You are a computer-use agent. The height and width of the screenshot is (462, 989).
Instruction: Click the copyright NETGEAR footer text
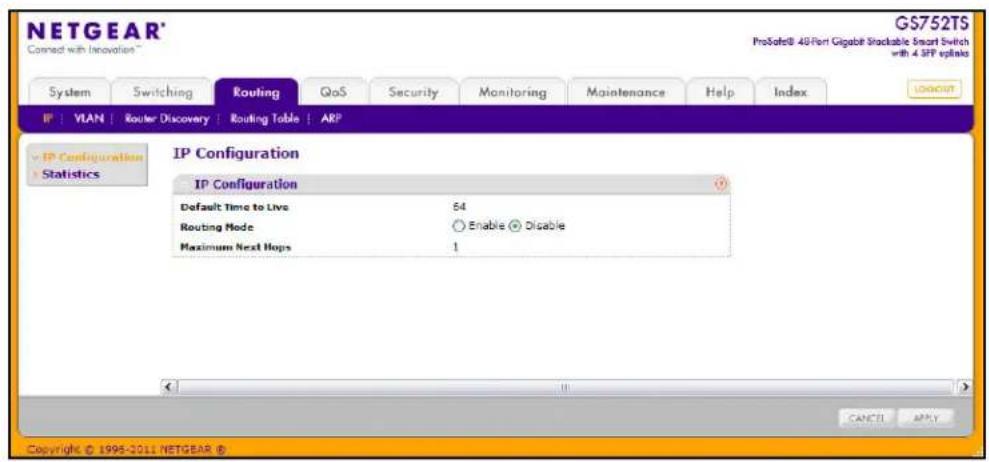tap(127, 449)
